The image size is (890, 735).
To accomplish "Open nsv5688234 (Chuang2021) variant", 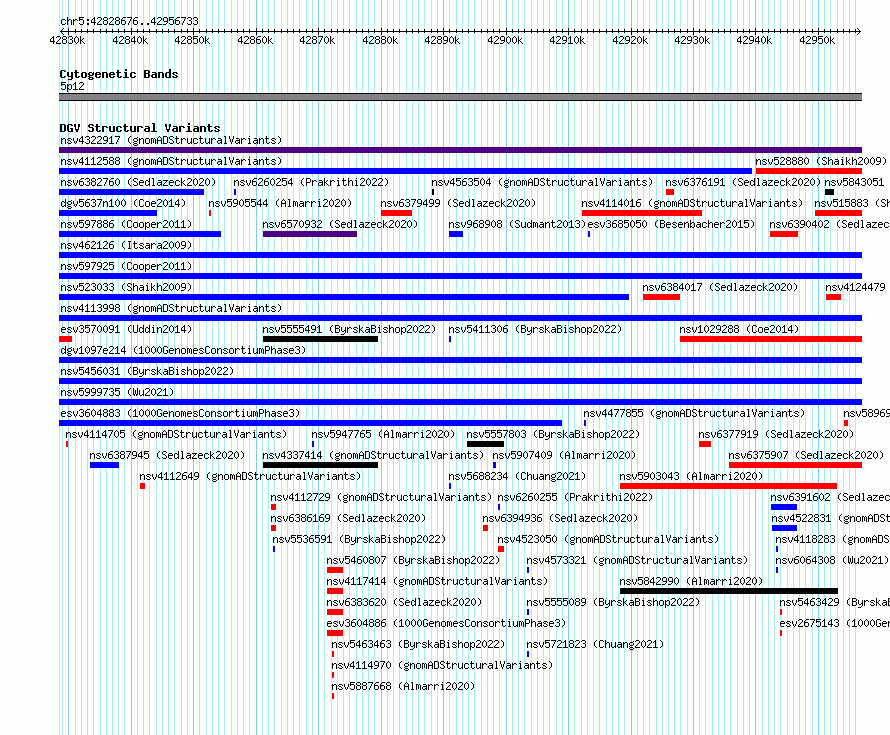I will pyautogui.click(x=517, y=476).
